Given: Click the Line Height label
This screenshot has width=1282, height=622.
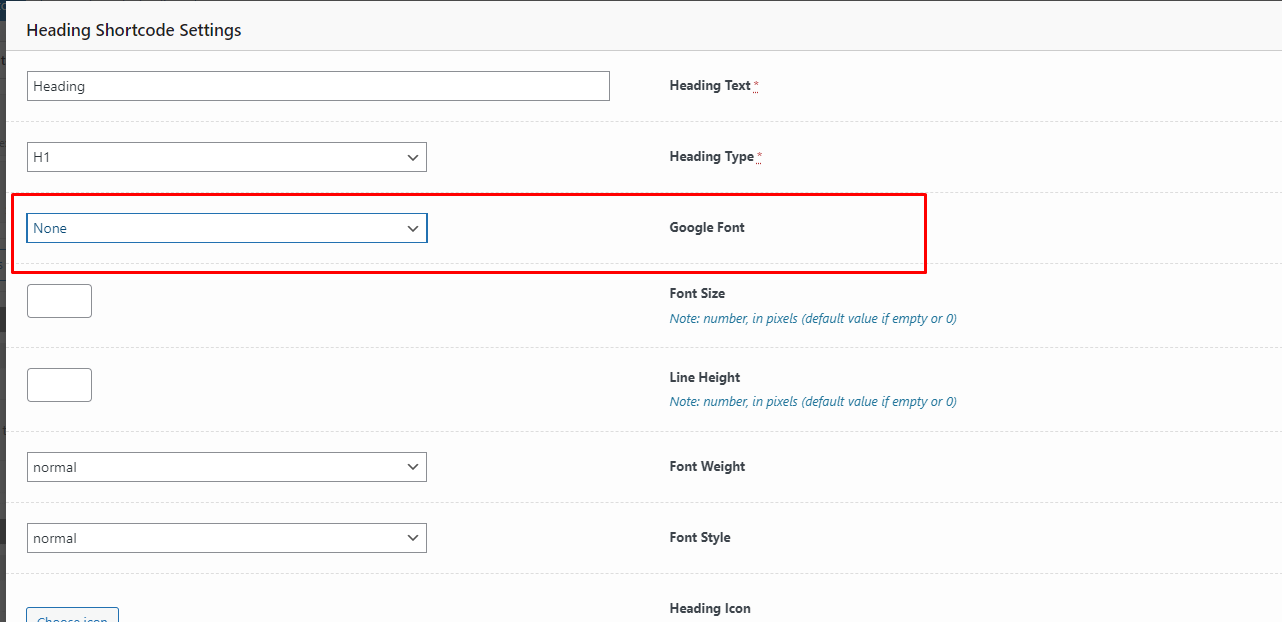Looking at the screenshot, I should tap(705, 378).
